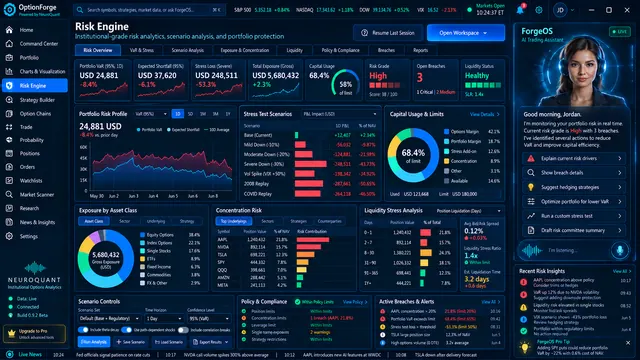Switch to VaR & Stress tab

tap(142, 50)
